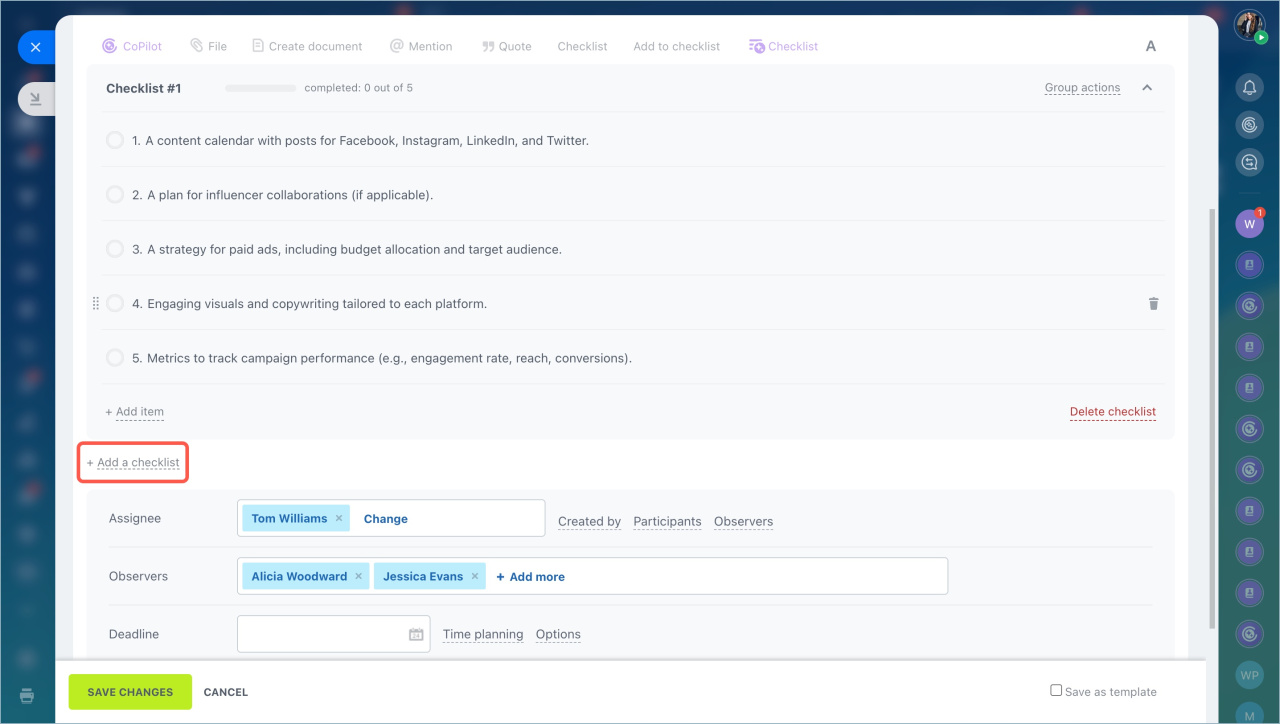Select the Jessica Evans observer tag
1280x724 pixels.
(x=430, y=576)
